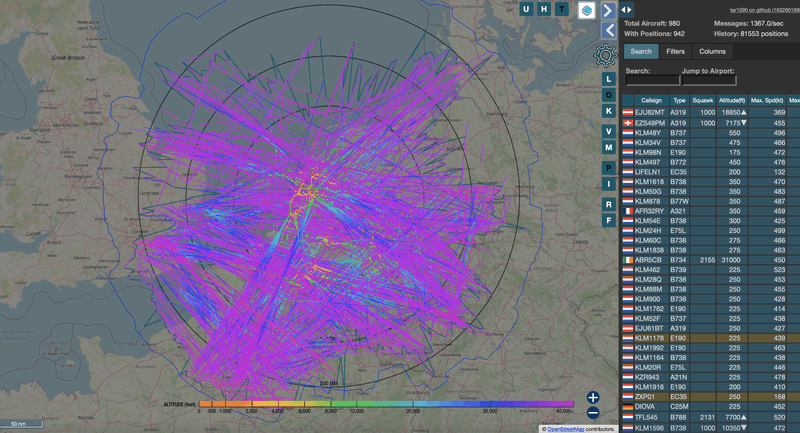Toggle the P persistence button
The image size is (800, 433).
click(608, 168)
